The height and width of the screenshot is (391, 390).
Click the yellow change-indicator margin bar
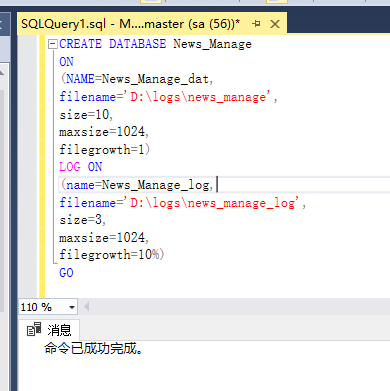pyautogui.click(x=42, y=166)
